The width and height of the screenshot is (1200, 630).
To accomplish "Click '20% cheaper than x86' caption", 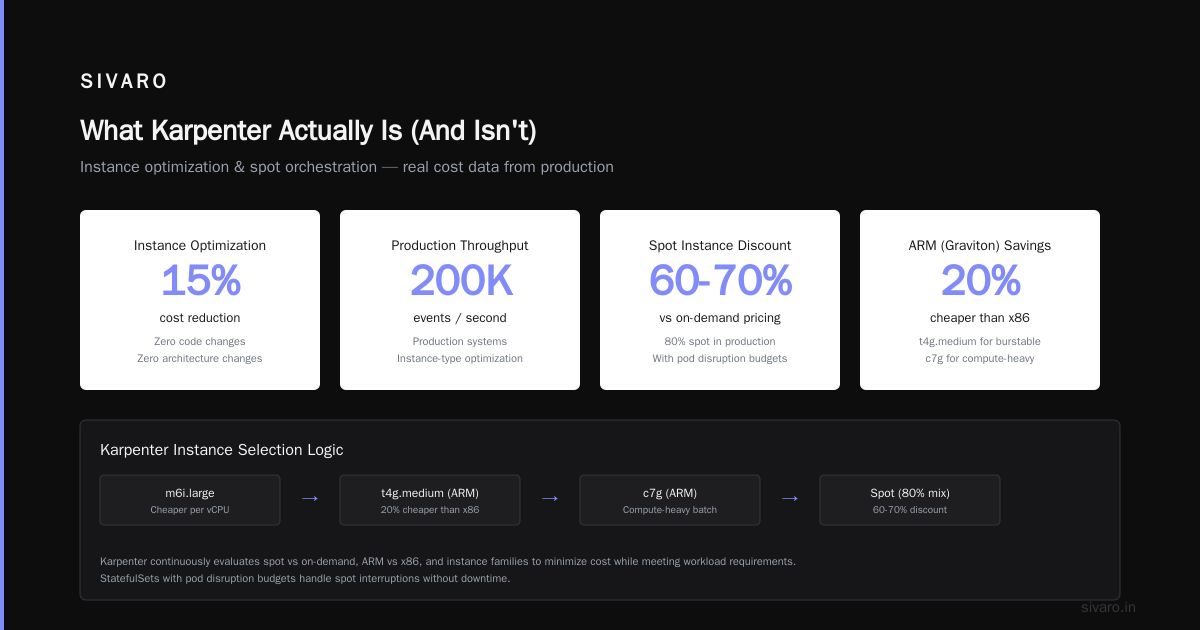I will coord(430,510).
